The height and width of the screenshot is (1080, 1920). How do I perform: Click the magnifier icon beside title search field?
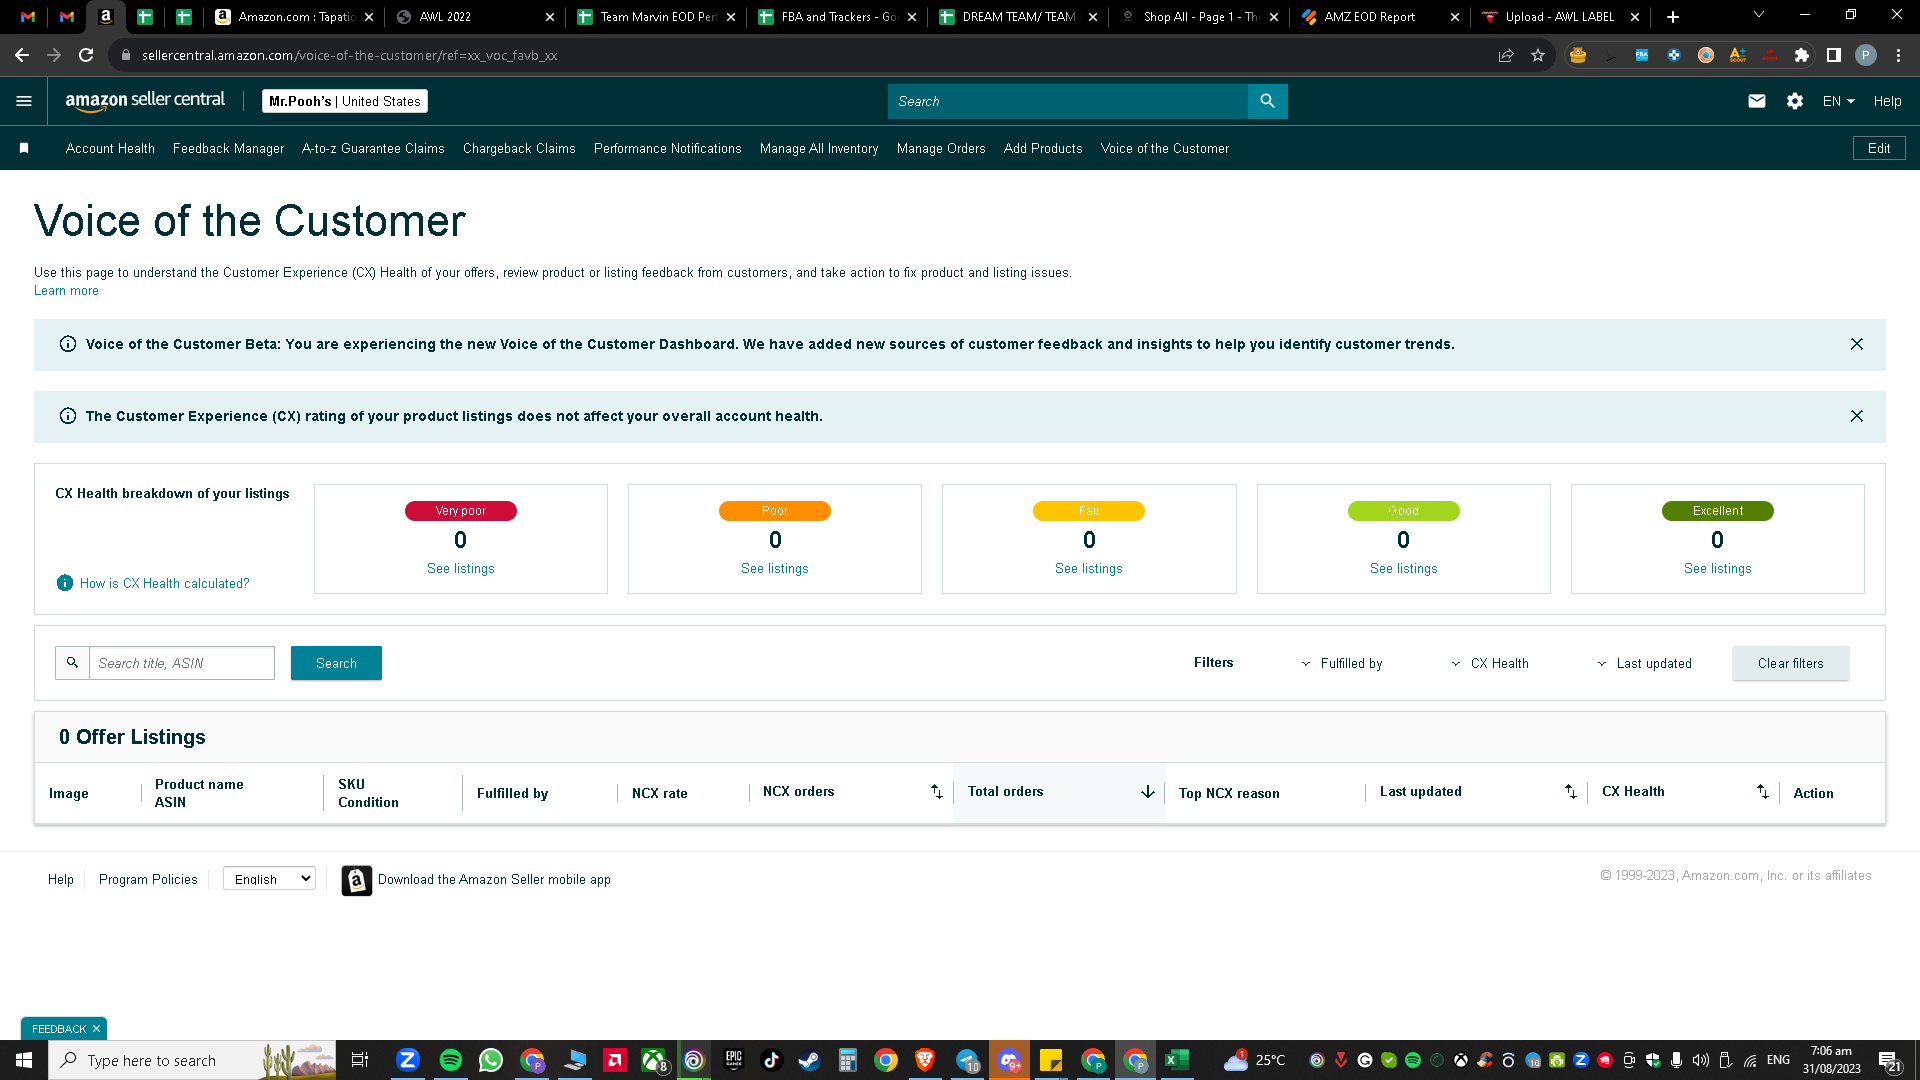point(72,663)
